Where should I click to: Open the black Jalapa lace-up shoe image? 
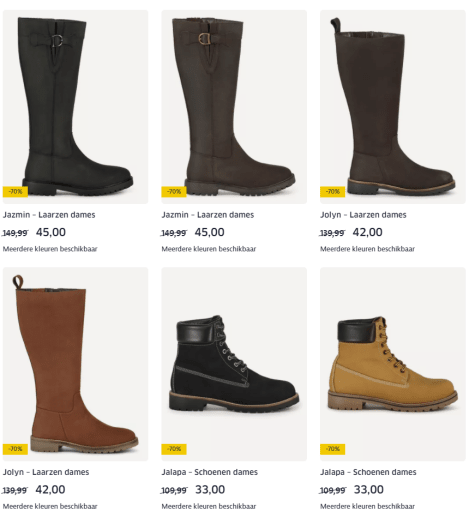234,364
